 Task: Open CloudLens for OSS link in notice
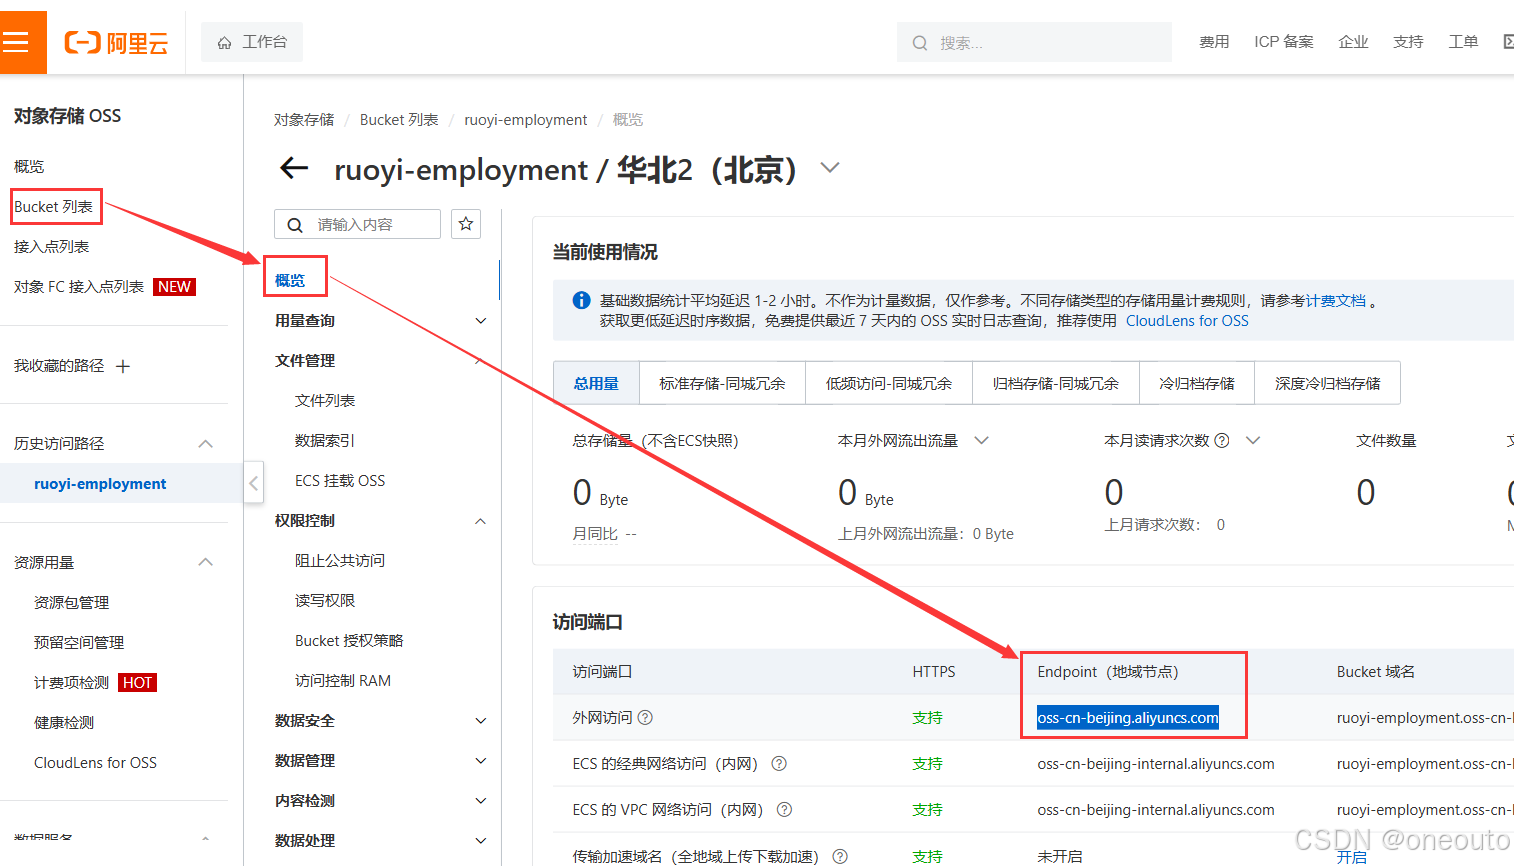[1187, 320]
